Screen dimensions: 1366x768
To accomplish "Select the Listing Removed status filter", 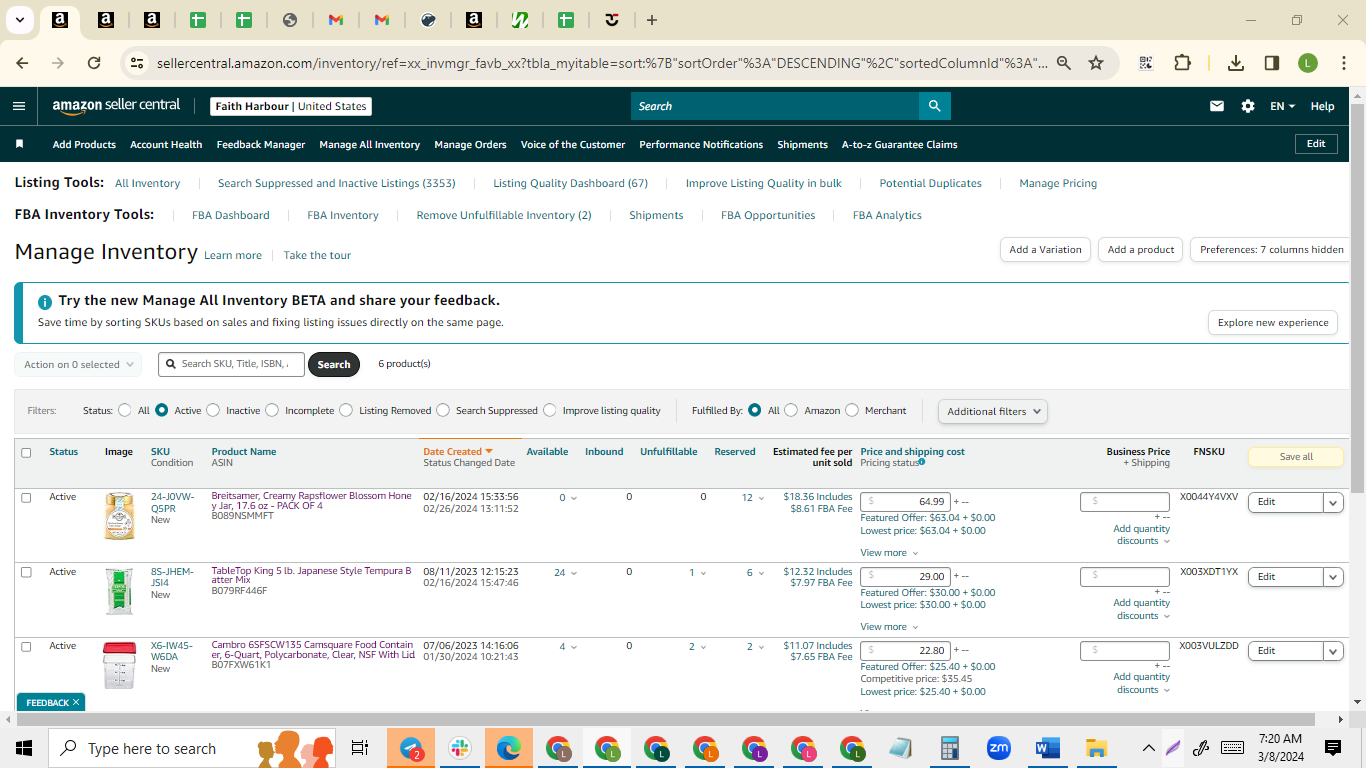I will [x=346, y=410].
